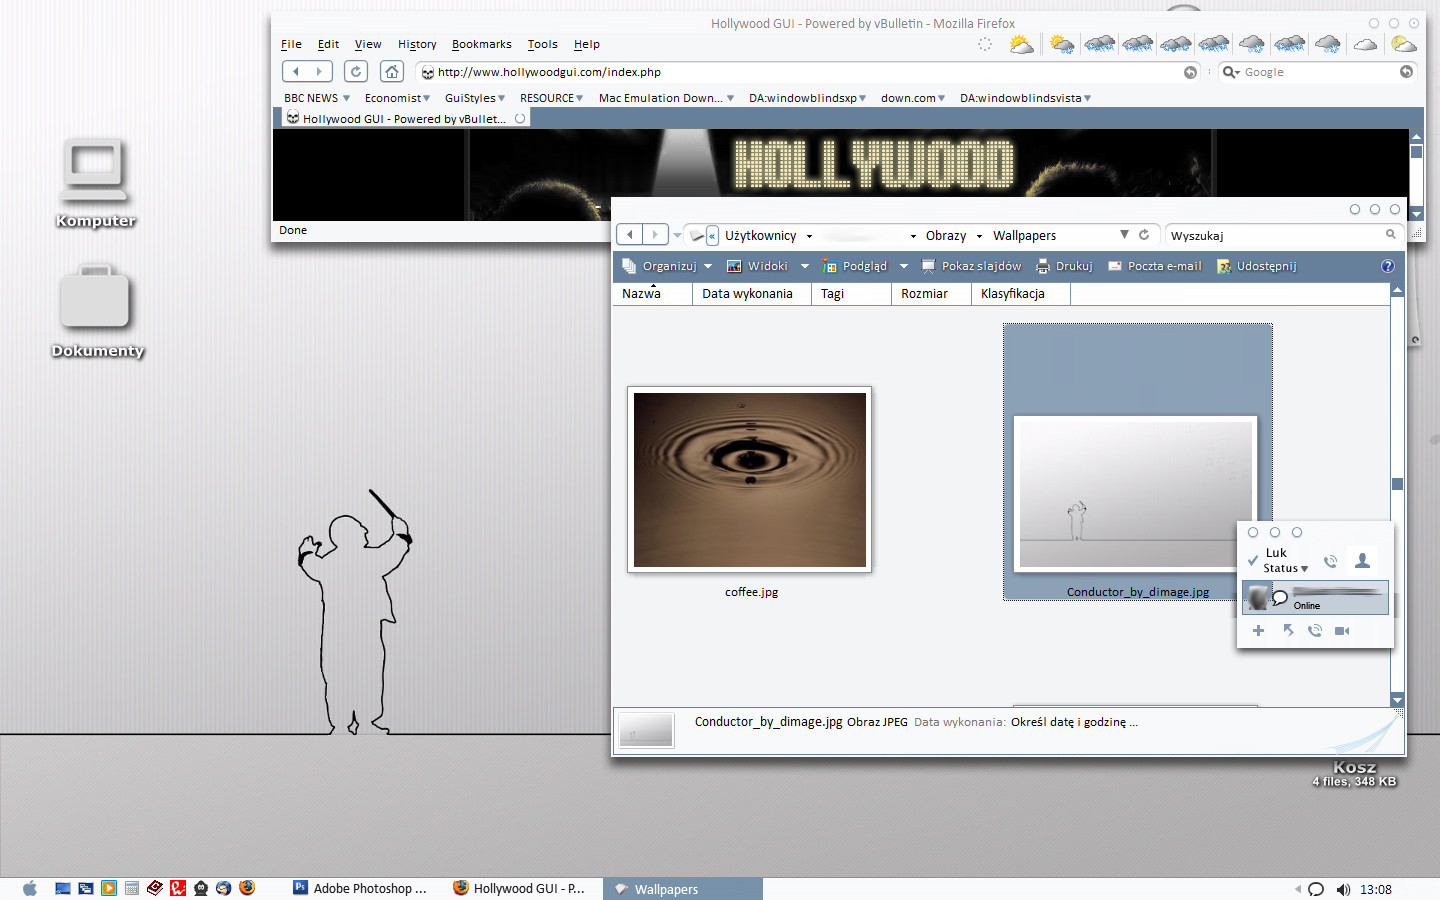This screenshot has width=1440, height=900.
Task: Open the Komputer desktop icon
Action: (95, 182)
